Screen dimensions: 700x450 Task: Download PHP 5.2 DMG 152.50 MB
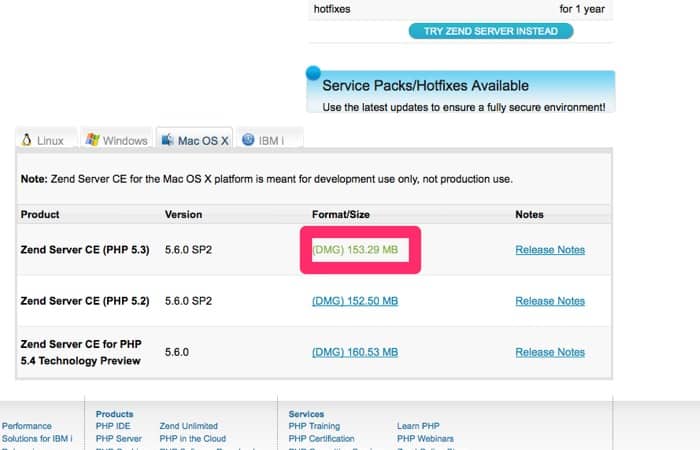[355, 301]
